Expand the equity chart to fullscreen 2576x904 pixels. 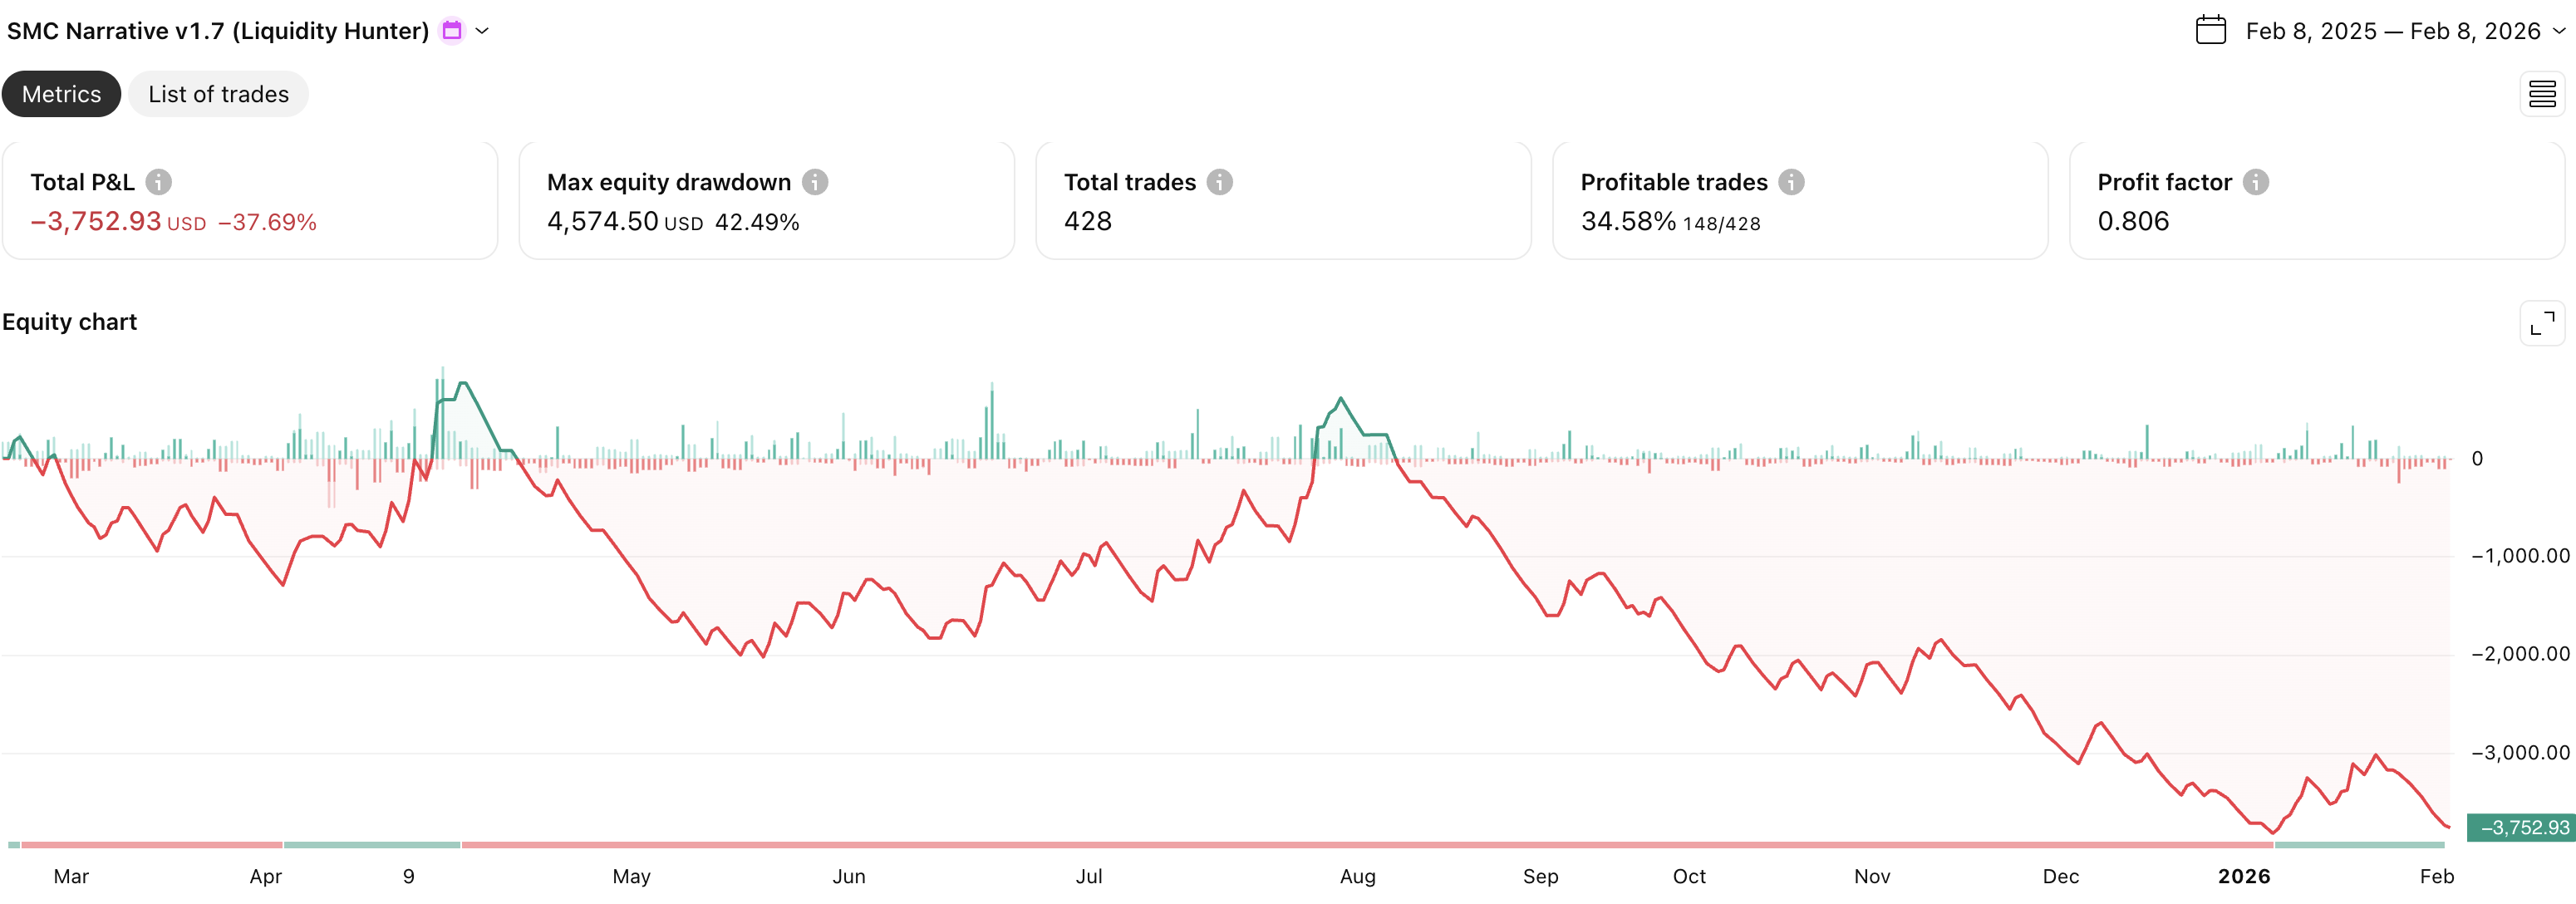[2541, 323]
